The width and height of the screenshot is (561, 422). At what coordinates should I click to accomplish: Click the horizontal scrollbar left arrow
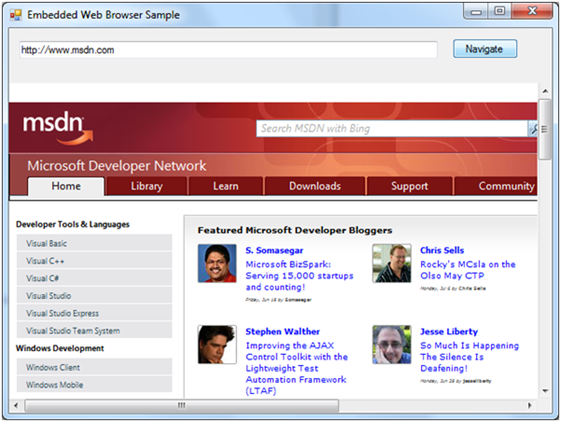(16, 406)
